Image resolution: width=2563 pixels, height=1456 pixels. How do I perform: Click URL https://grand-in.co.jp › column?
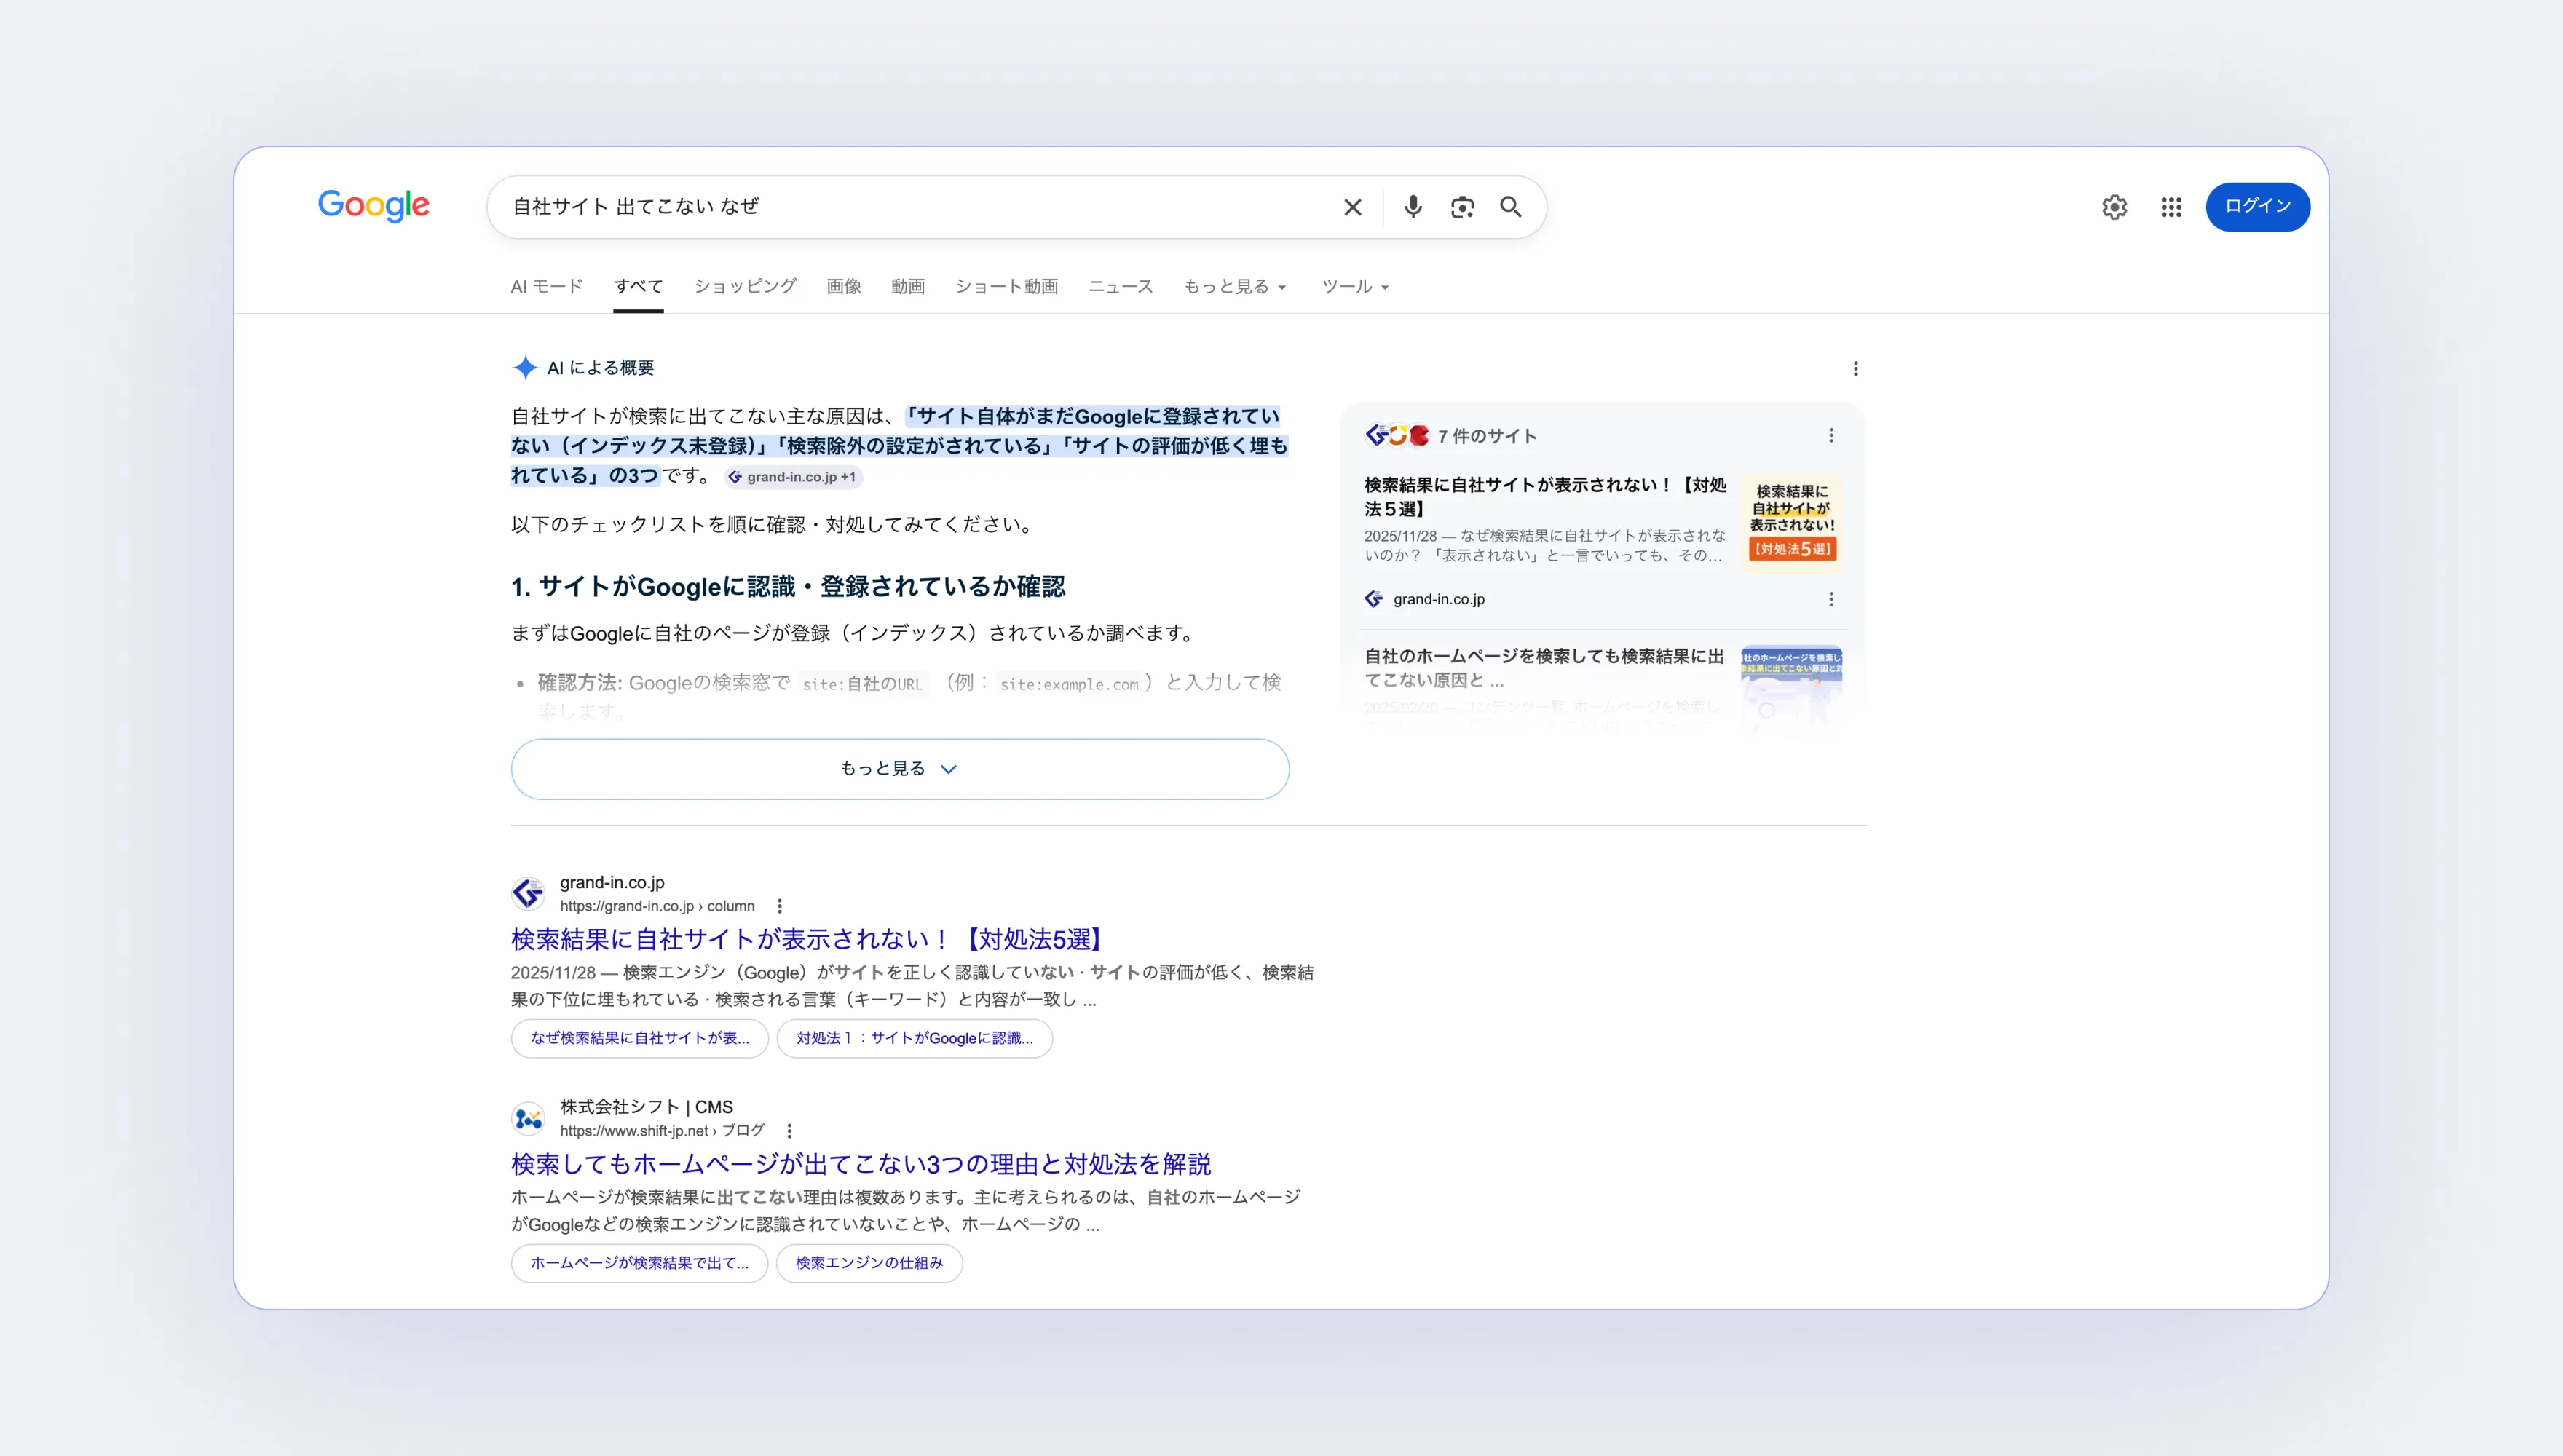coord(657,906)
